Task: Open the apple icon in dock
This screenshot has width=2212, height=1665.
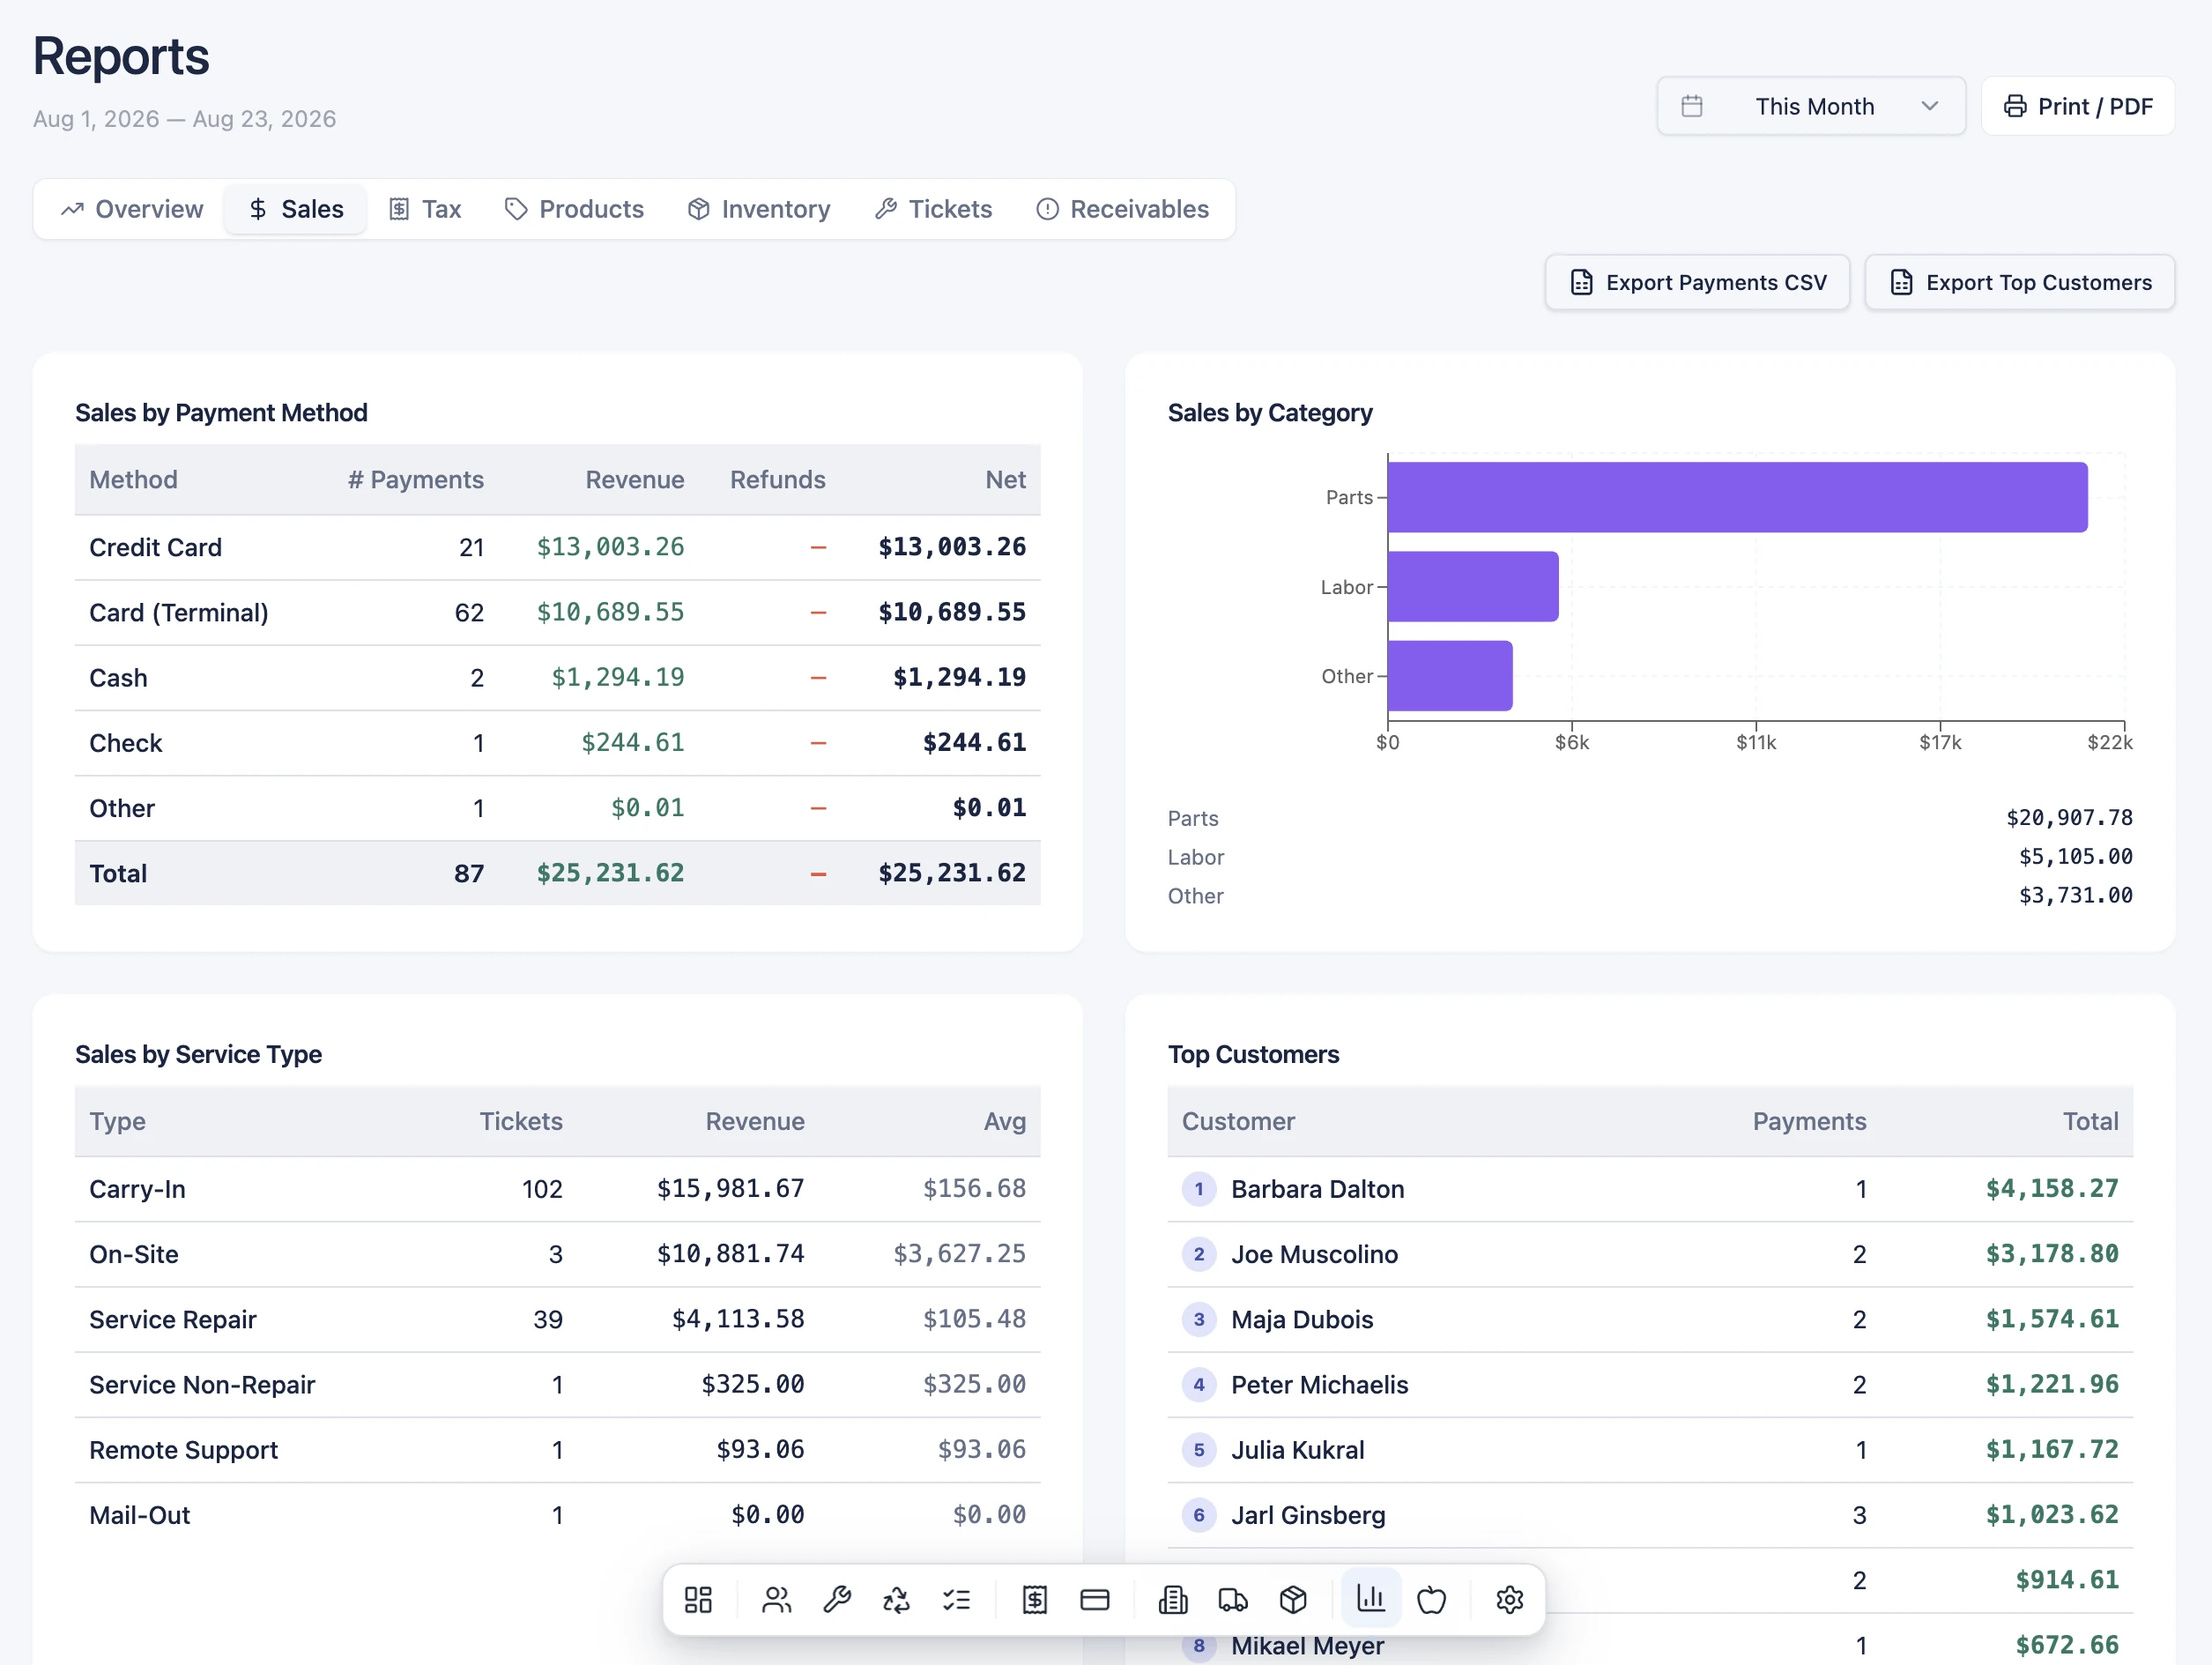Action: tap(1431, 1600)
